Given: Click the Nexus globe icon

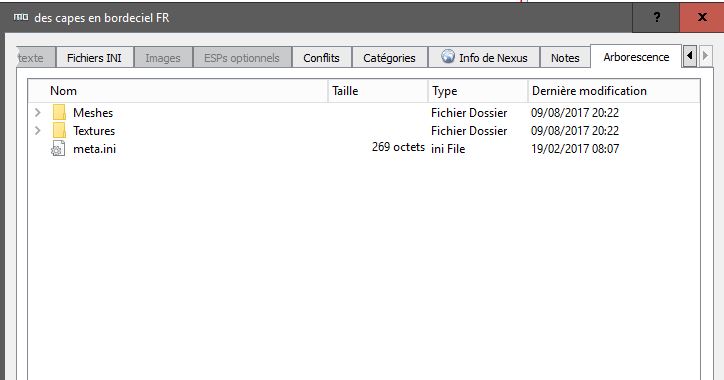Looking at the screenshot, I should click(448, 57).
